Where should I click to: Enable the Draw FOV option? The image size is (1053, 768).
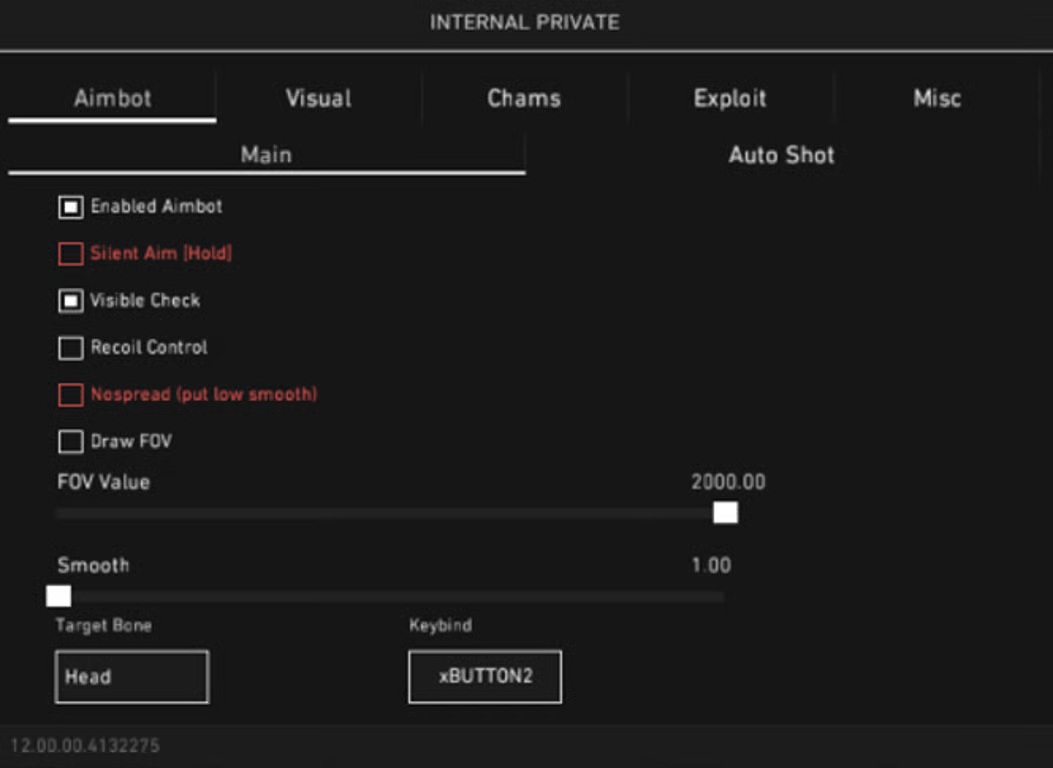(70, 441)
